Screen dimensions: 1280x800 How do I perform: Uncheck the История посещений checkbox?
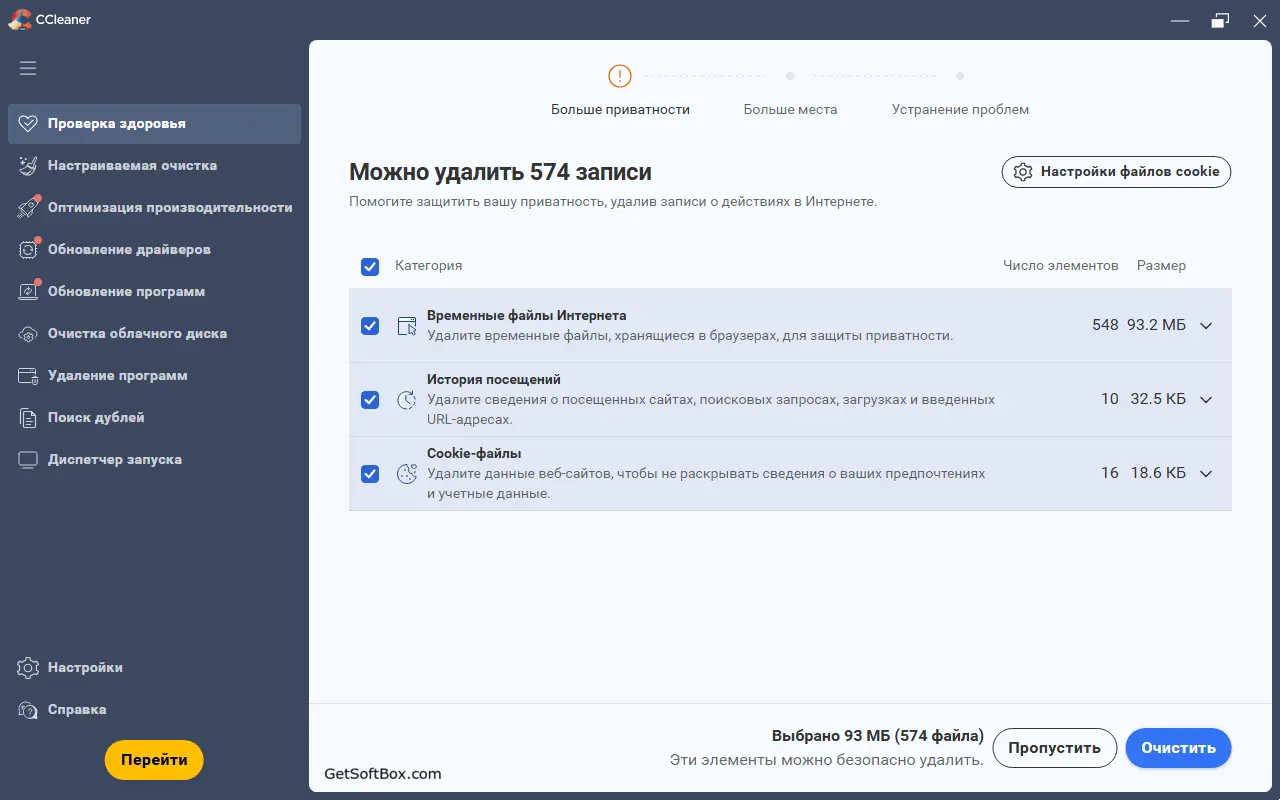(370, 400)
